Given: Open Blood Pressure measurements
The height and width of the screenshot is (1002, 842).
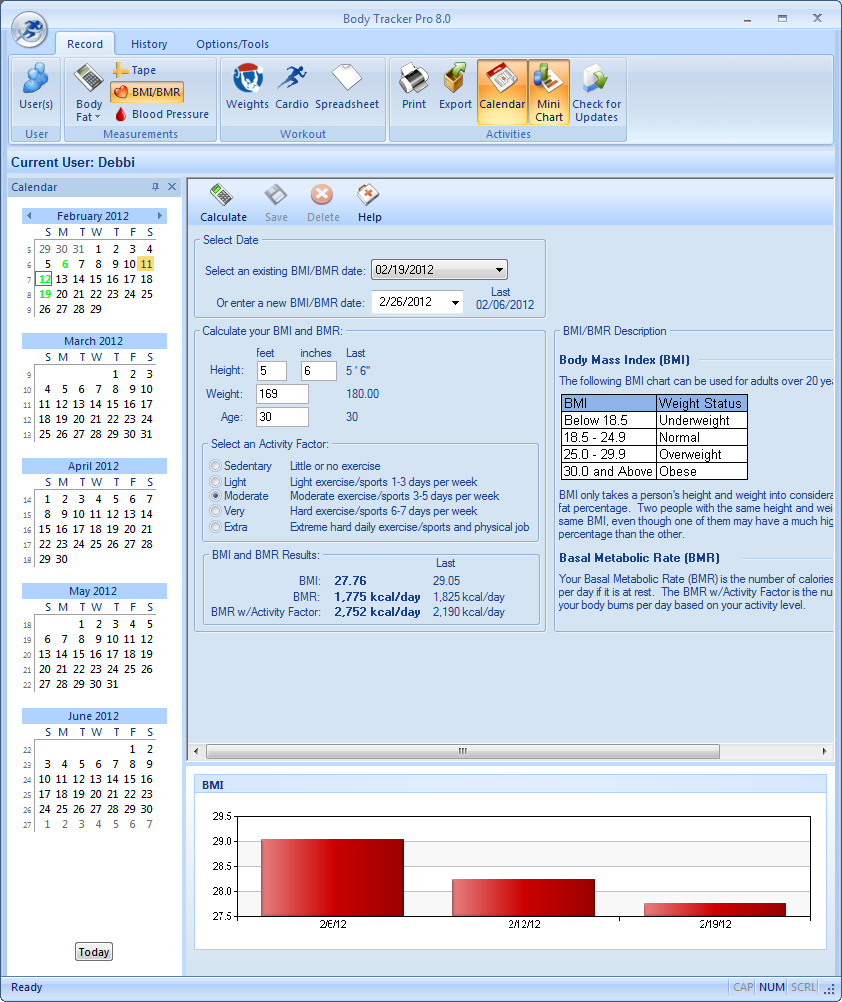Looking at the screenshot, I should (162, 114).
